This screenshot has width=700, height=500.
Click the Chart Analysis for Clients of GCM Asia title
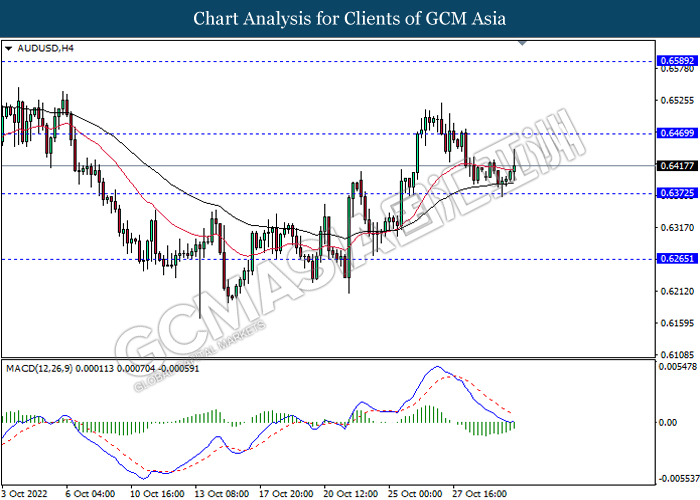[350, 19]
